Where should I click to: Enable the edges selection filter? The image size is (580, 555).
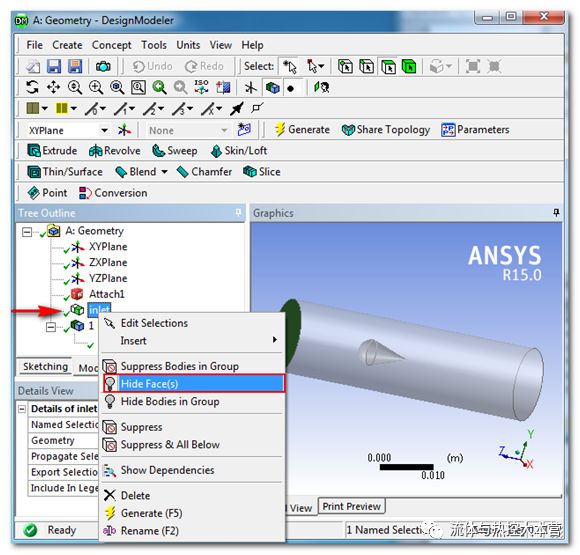point(367,67)
